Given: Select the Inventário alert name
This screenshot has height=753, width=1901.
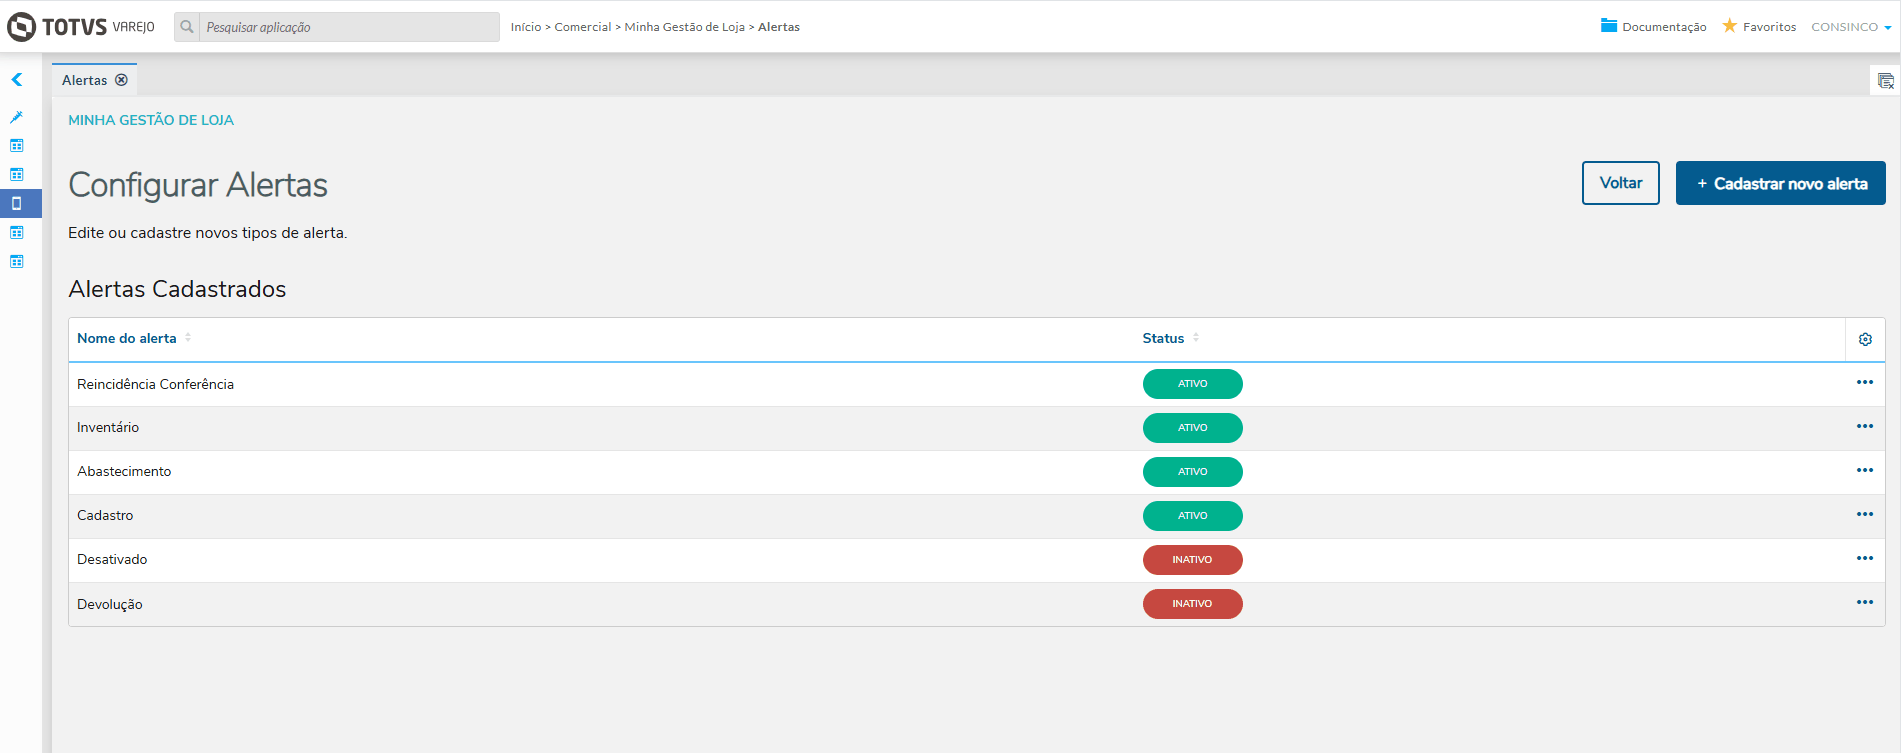Looking at the screenshot, I should click(108, 427).
